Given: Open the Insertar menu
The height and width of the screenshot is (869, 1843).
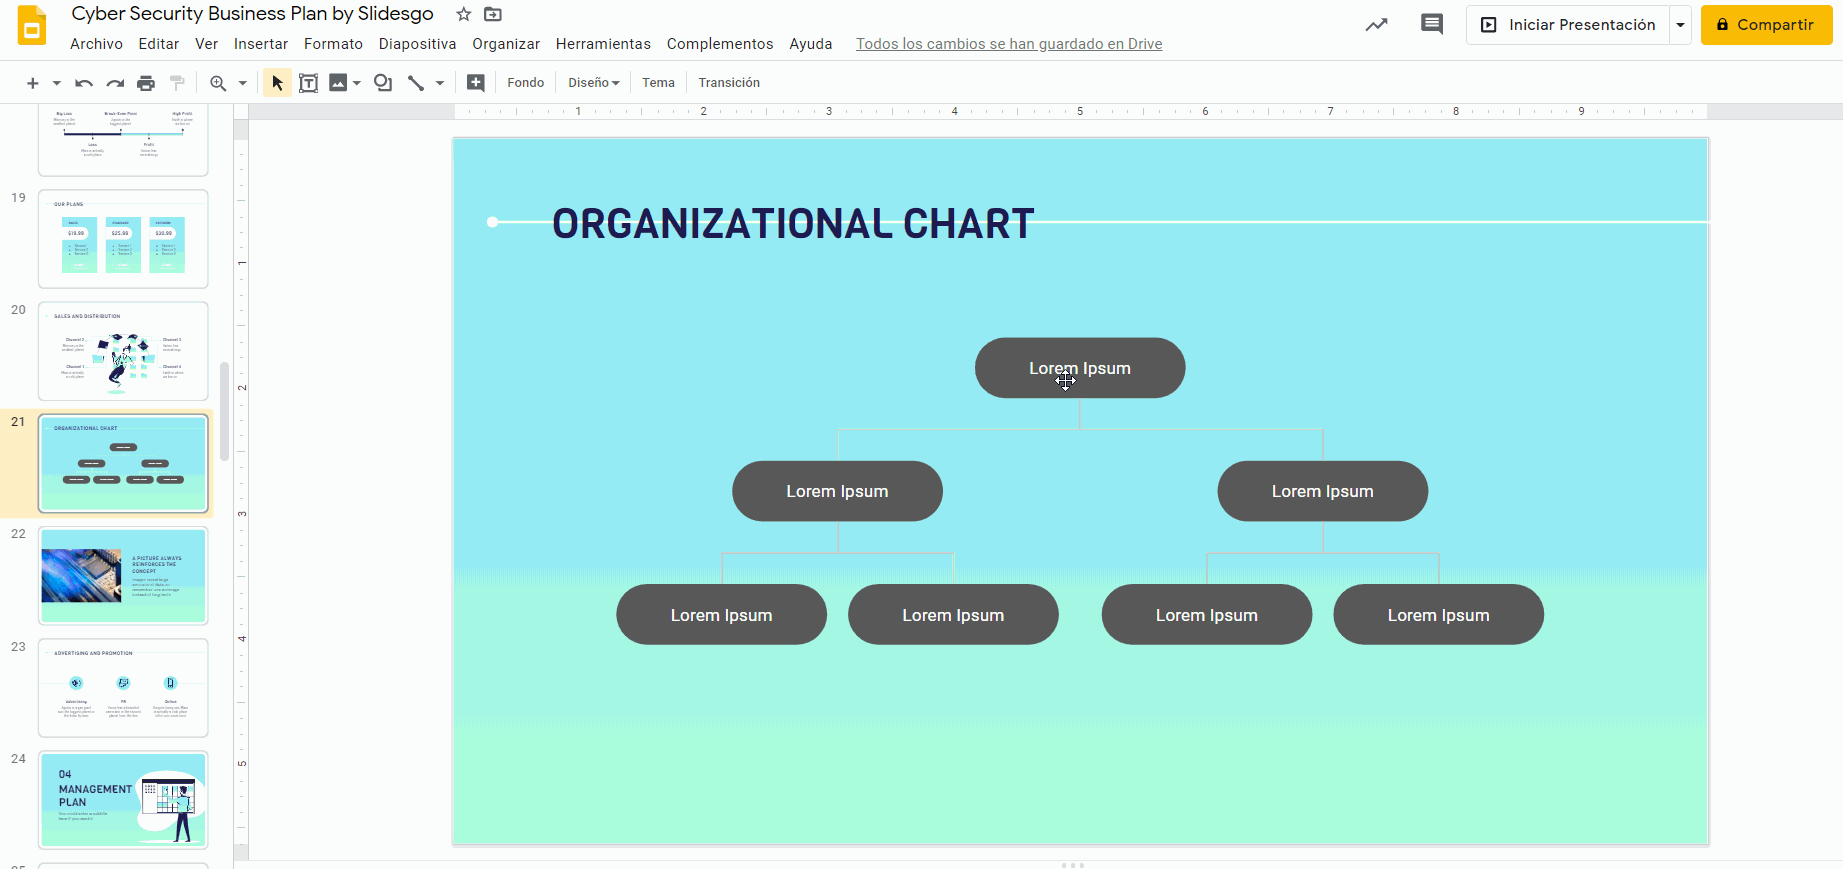Looking at the screenshot, I should 261,44.
